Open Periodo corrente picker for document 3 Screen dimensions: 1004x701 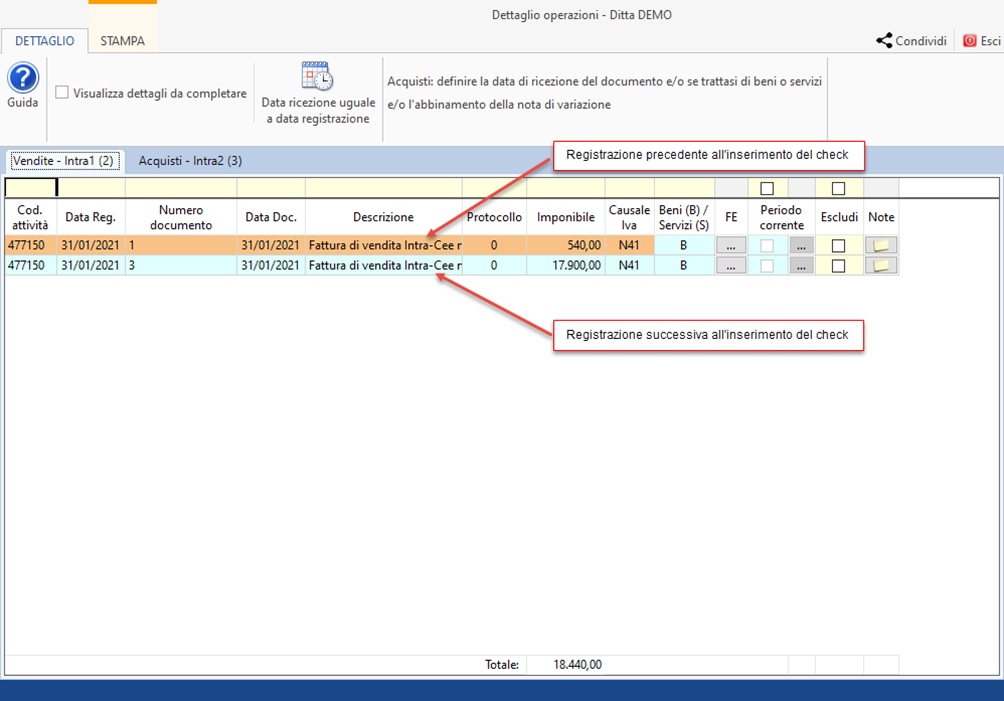(801, 265)
